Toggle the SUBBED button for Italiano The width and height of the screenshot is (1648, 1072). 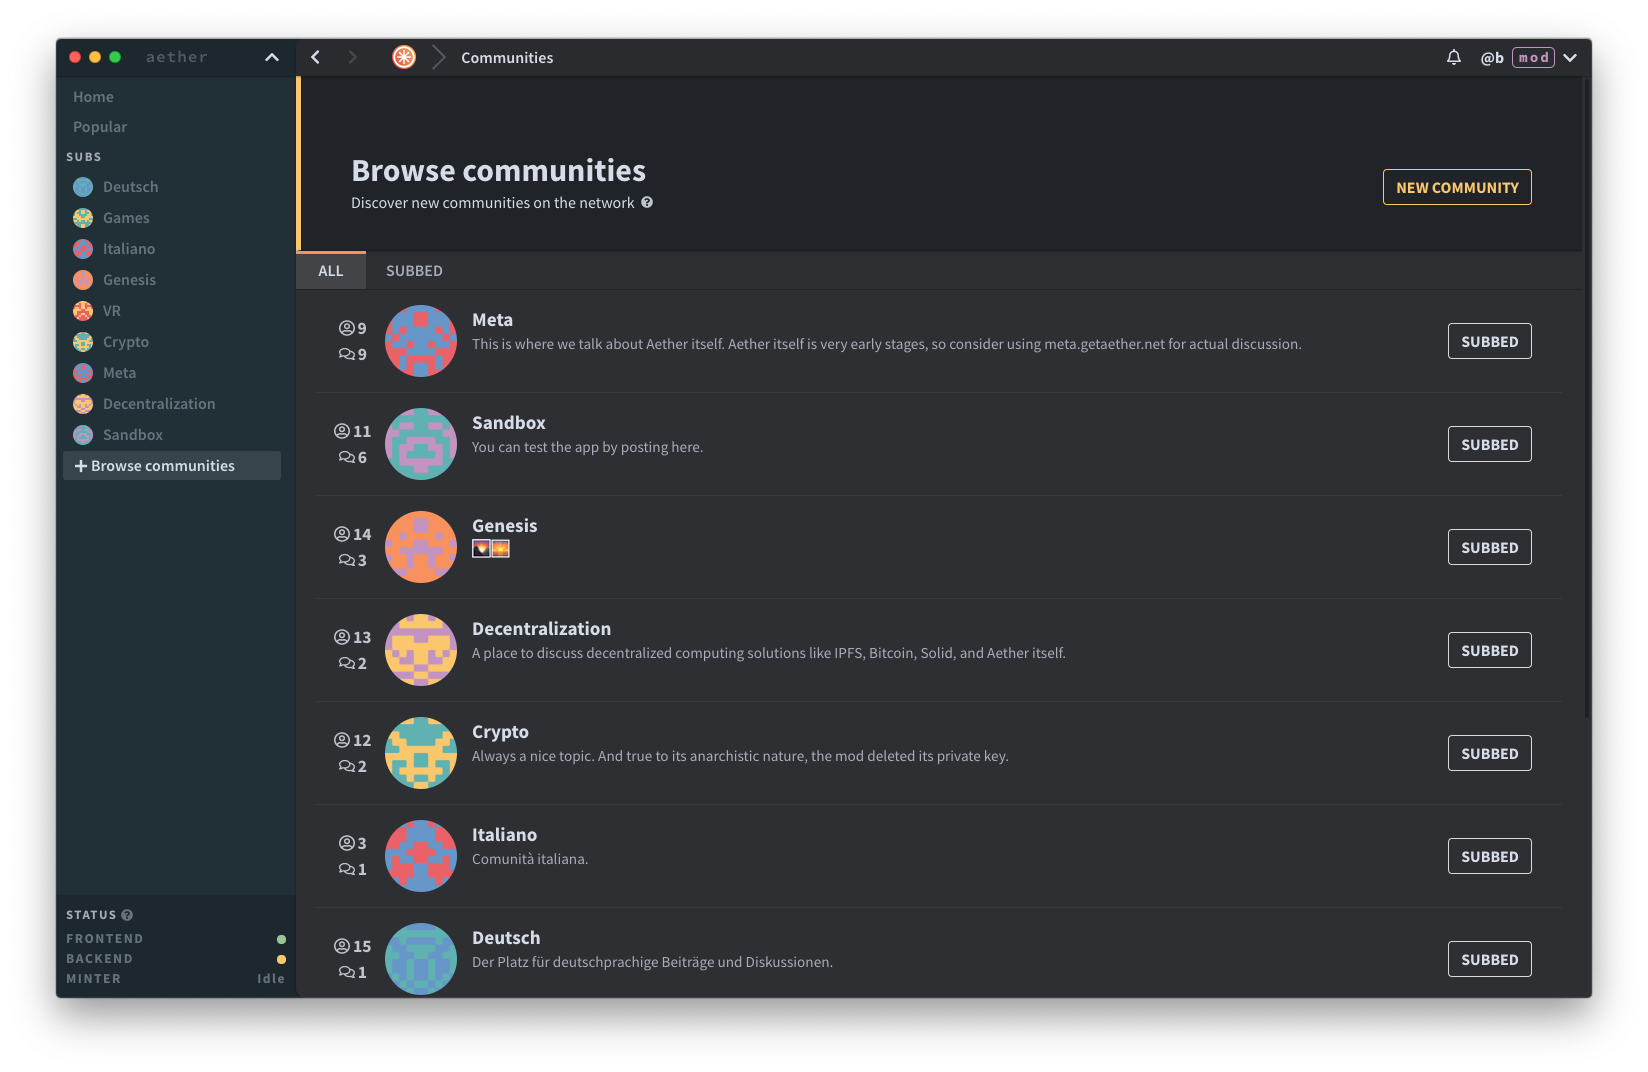tap(1489, 856)
